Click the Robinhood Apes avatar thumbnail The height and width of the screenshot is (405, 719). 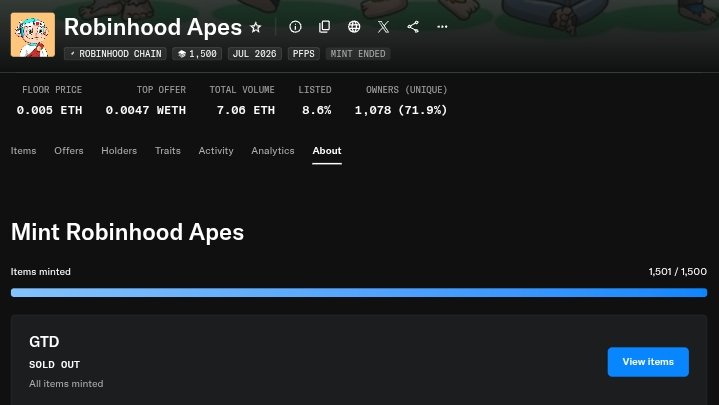click(x=33, y=35)
